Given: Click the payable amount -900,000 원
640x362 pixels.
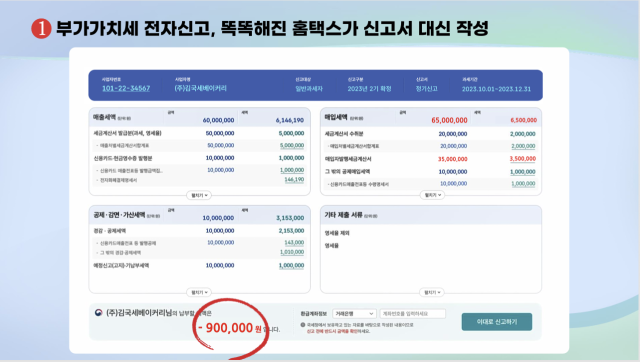Looking at the screenshot, I should (229, 327).
